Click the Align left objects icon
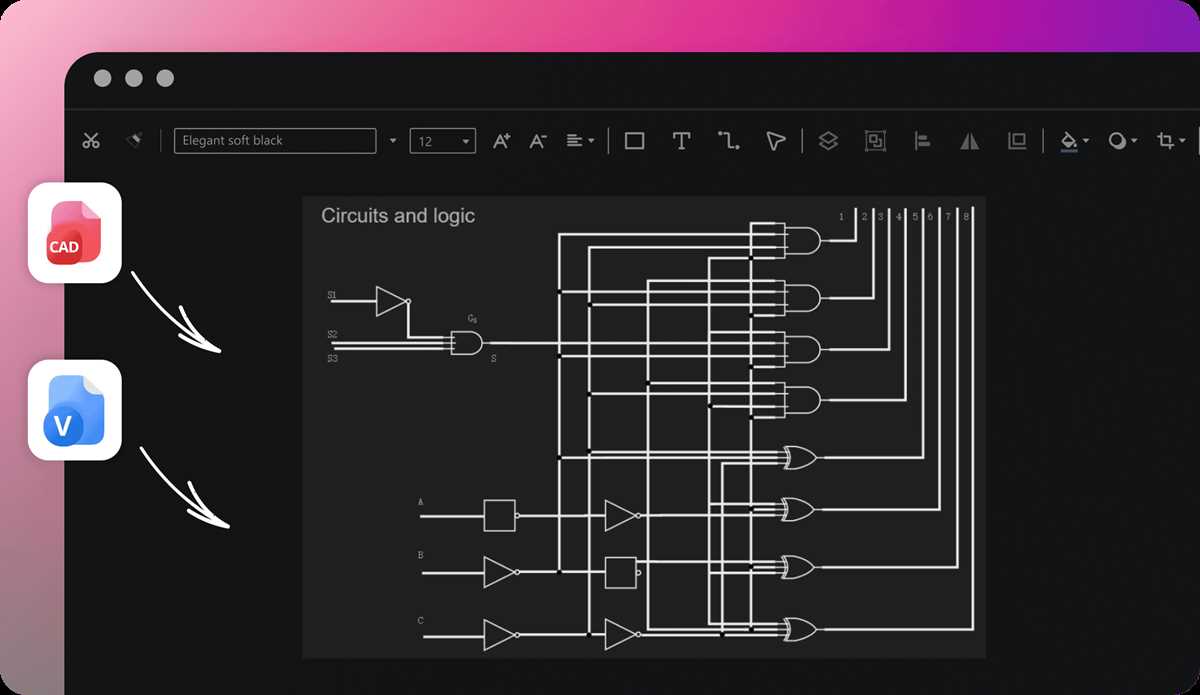 [x=922, y=141]
